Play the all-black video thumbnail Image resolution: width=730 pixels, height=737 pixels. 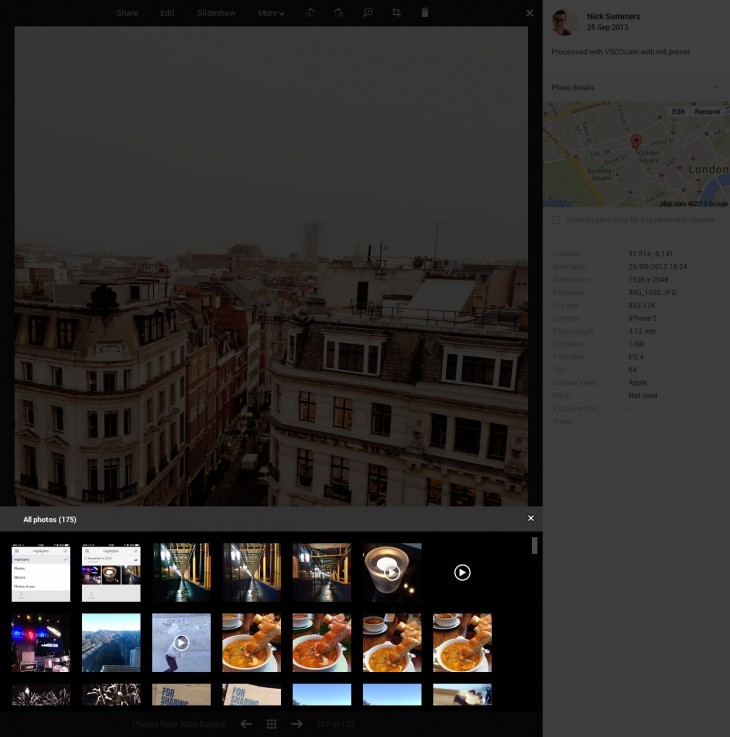[x=462, y=572]
